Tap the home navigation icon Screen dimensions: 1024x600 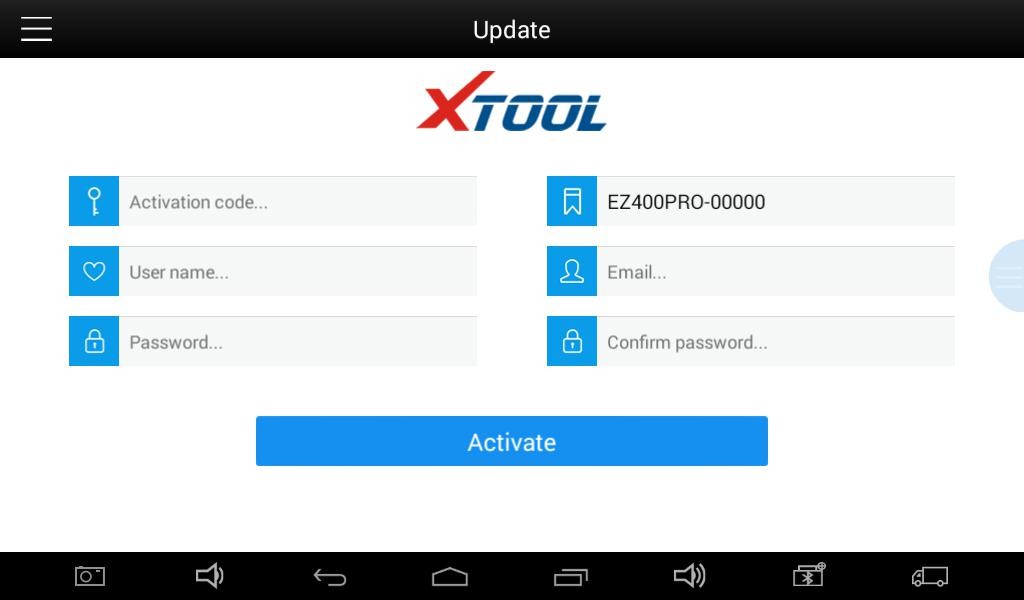tap(449, 576)
